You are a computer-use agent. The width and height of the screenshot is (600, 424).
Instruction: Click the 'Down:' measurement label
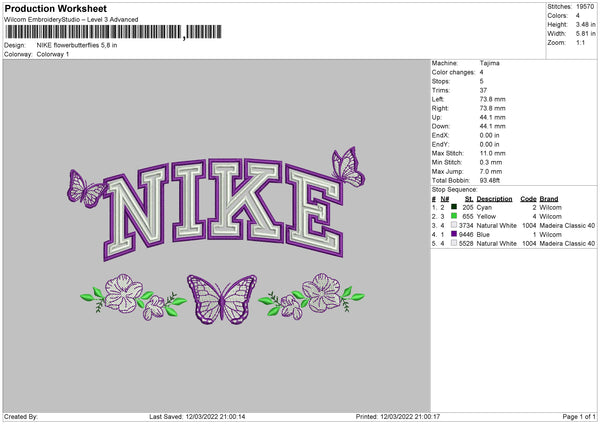pos(440,126)
